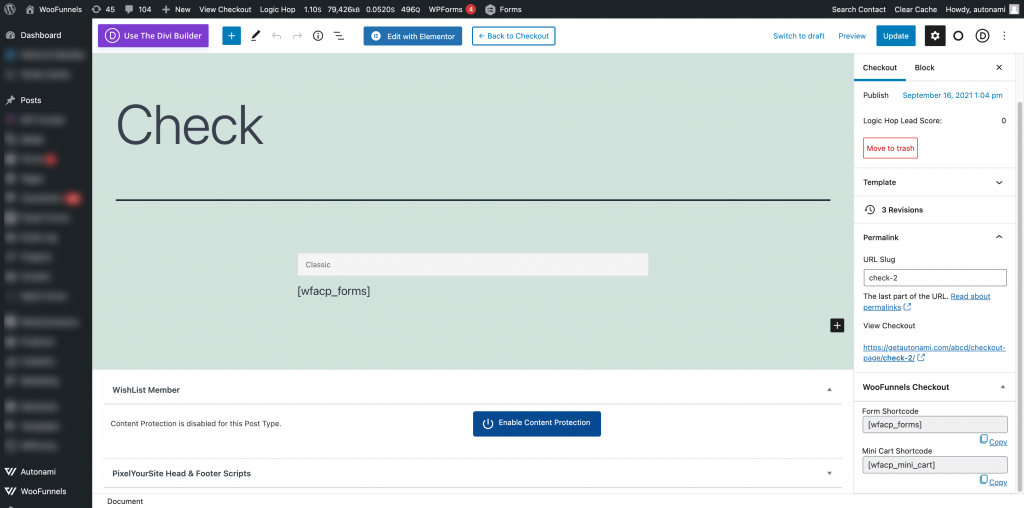The image size is (1024, 508).
Task: Open the 3 Revisions history
Action: [x=935, y=210]
